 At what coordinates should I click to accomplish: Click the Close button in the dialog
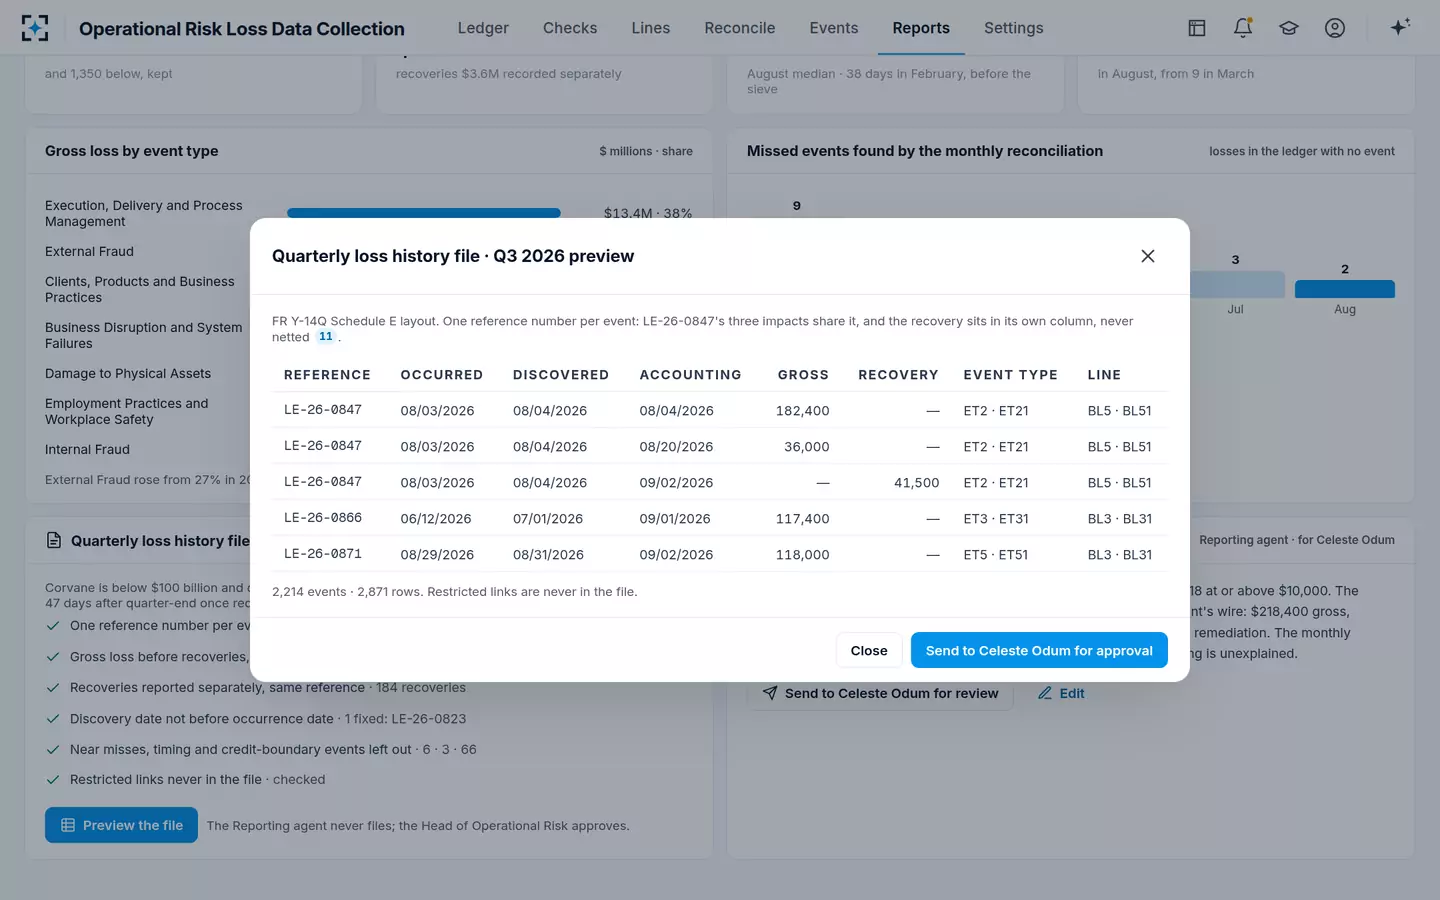pos(869,650)
